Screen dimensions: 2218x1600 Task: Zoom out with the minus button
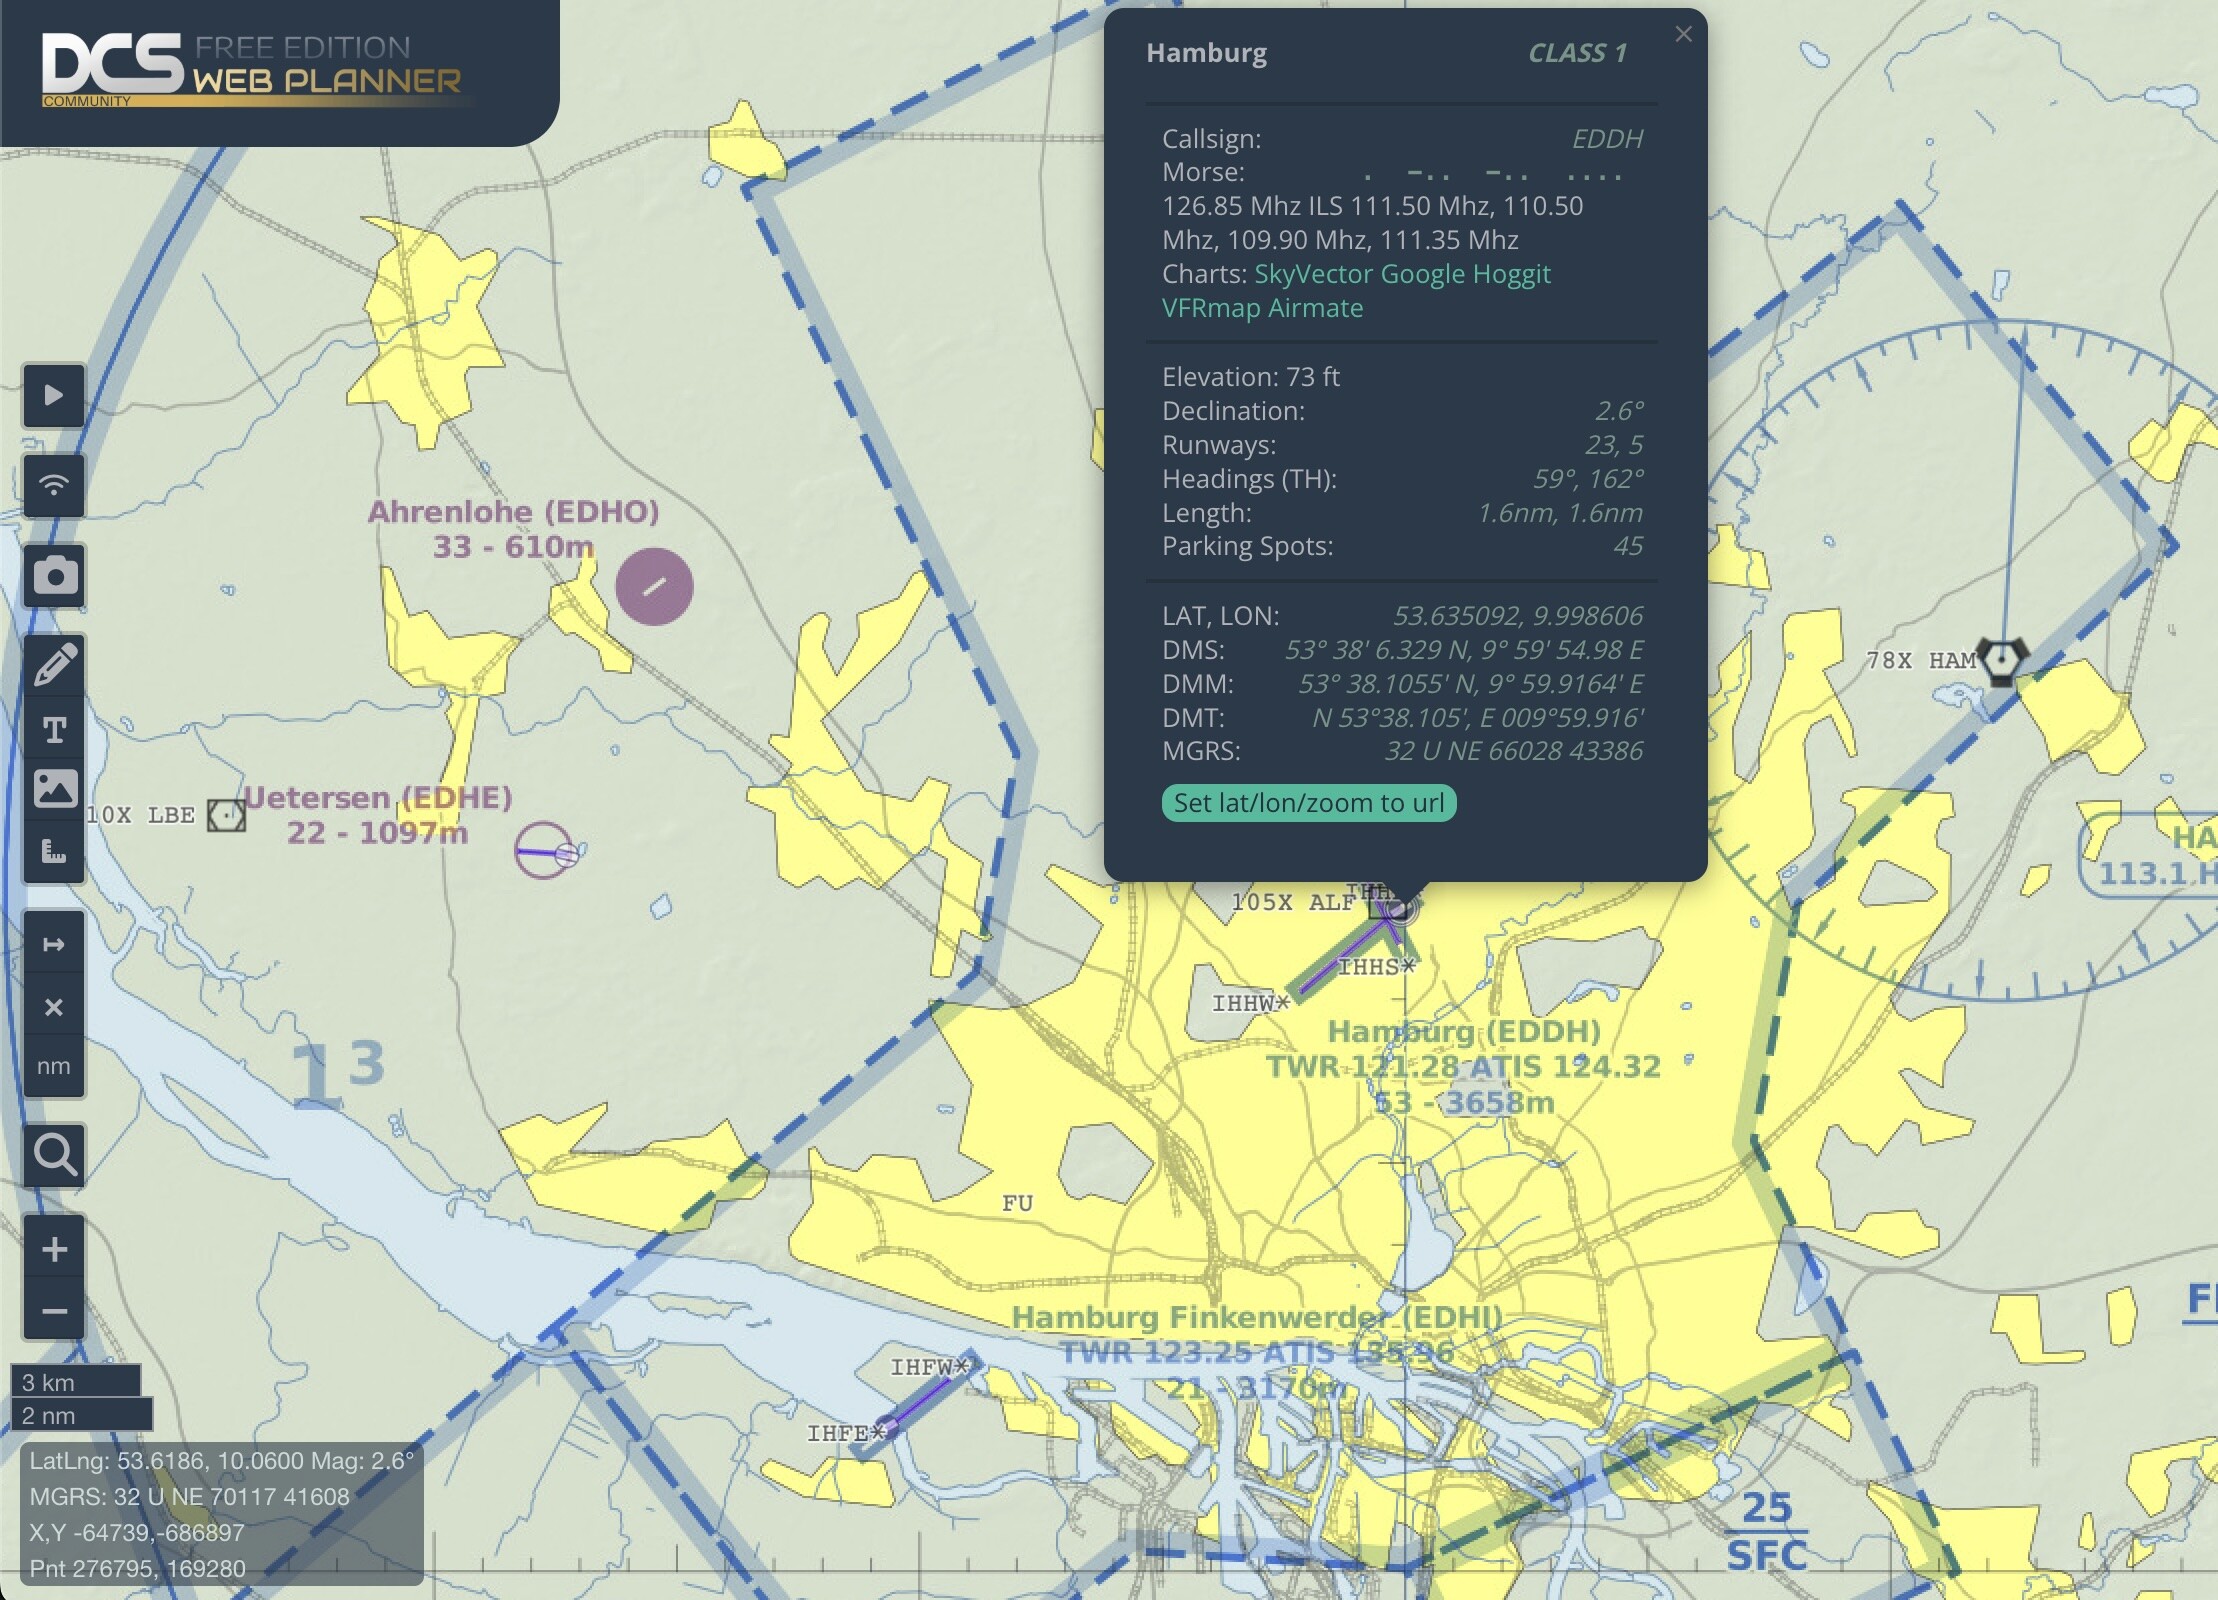tap(54, 1310)
